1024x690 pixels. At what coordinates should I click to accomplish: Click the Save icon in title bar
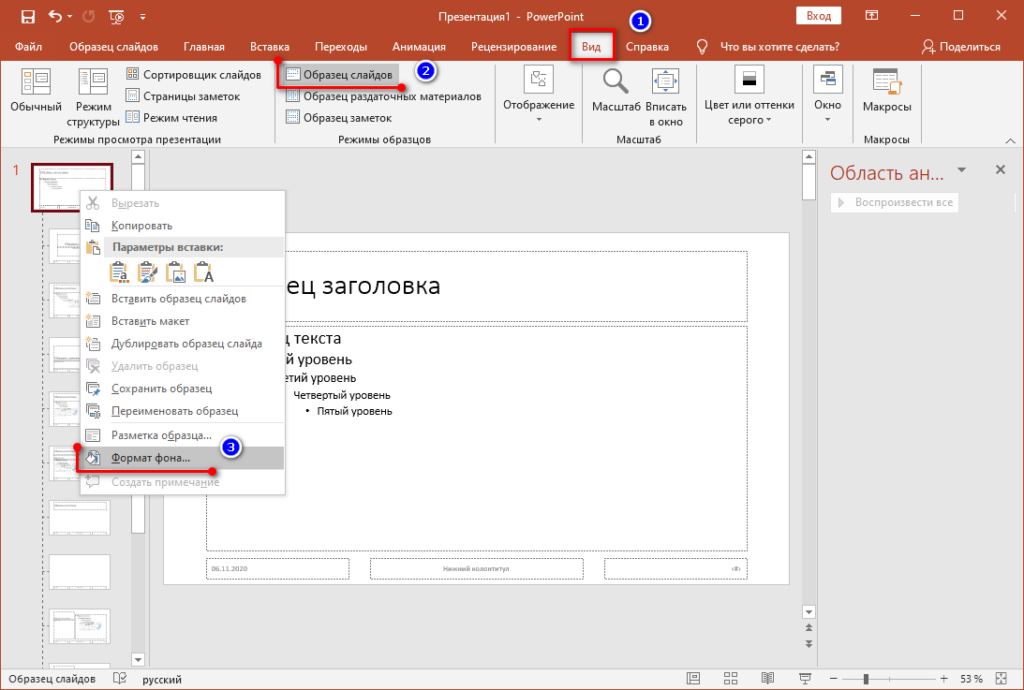pyautogui.click(x=28, y=16)
